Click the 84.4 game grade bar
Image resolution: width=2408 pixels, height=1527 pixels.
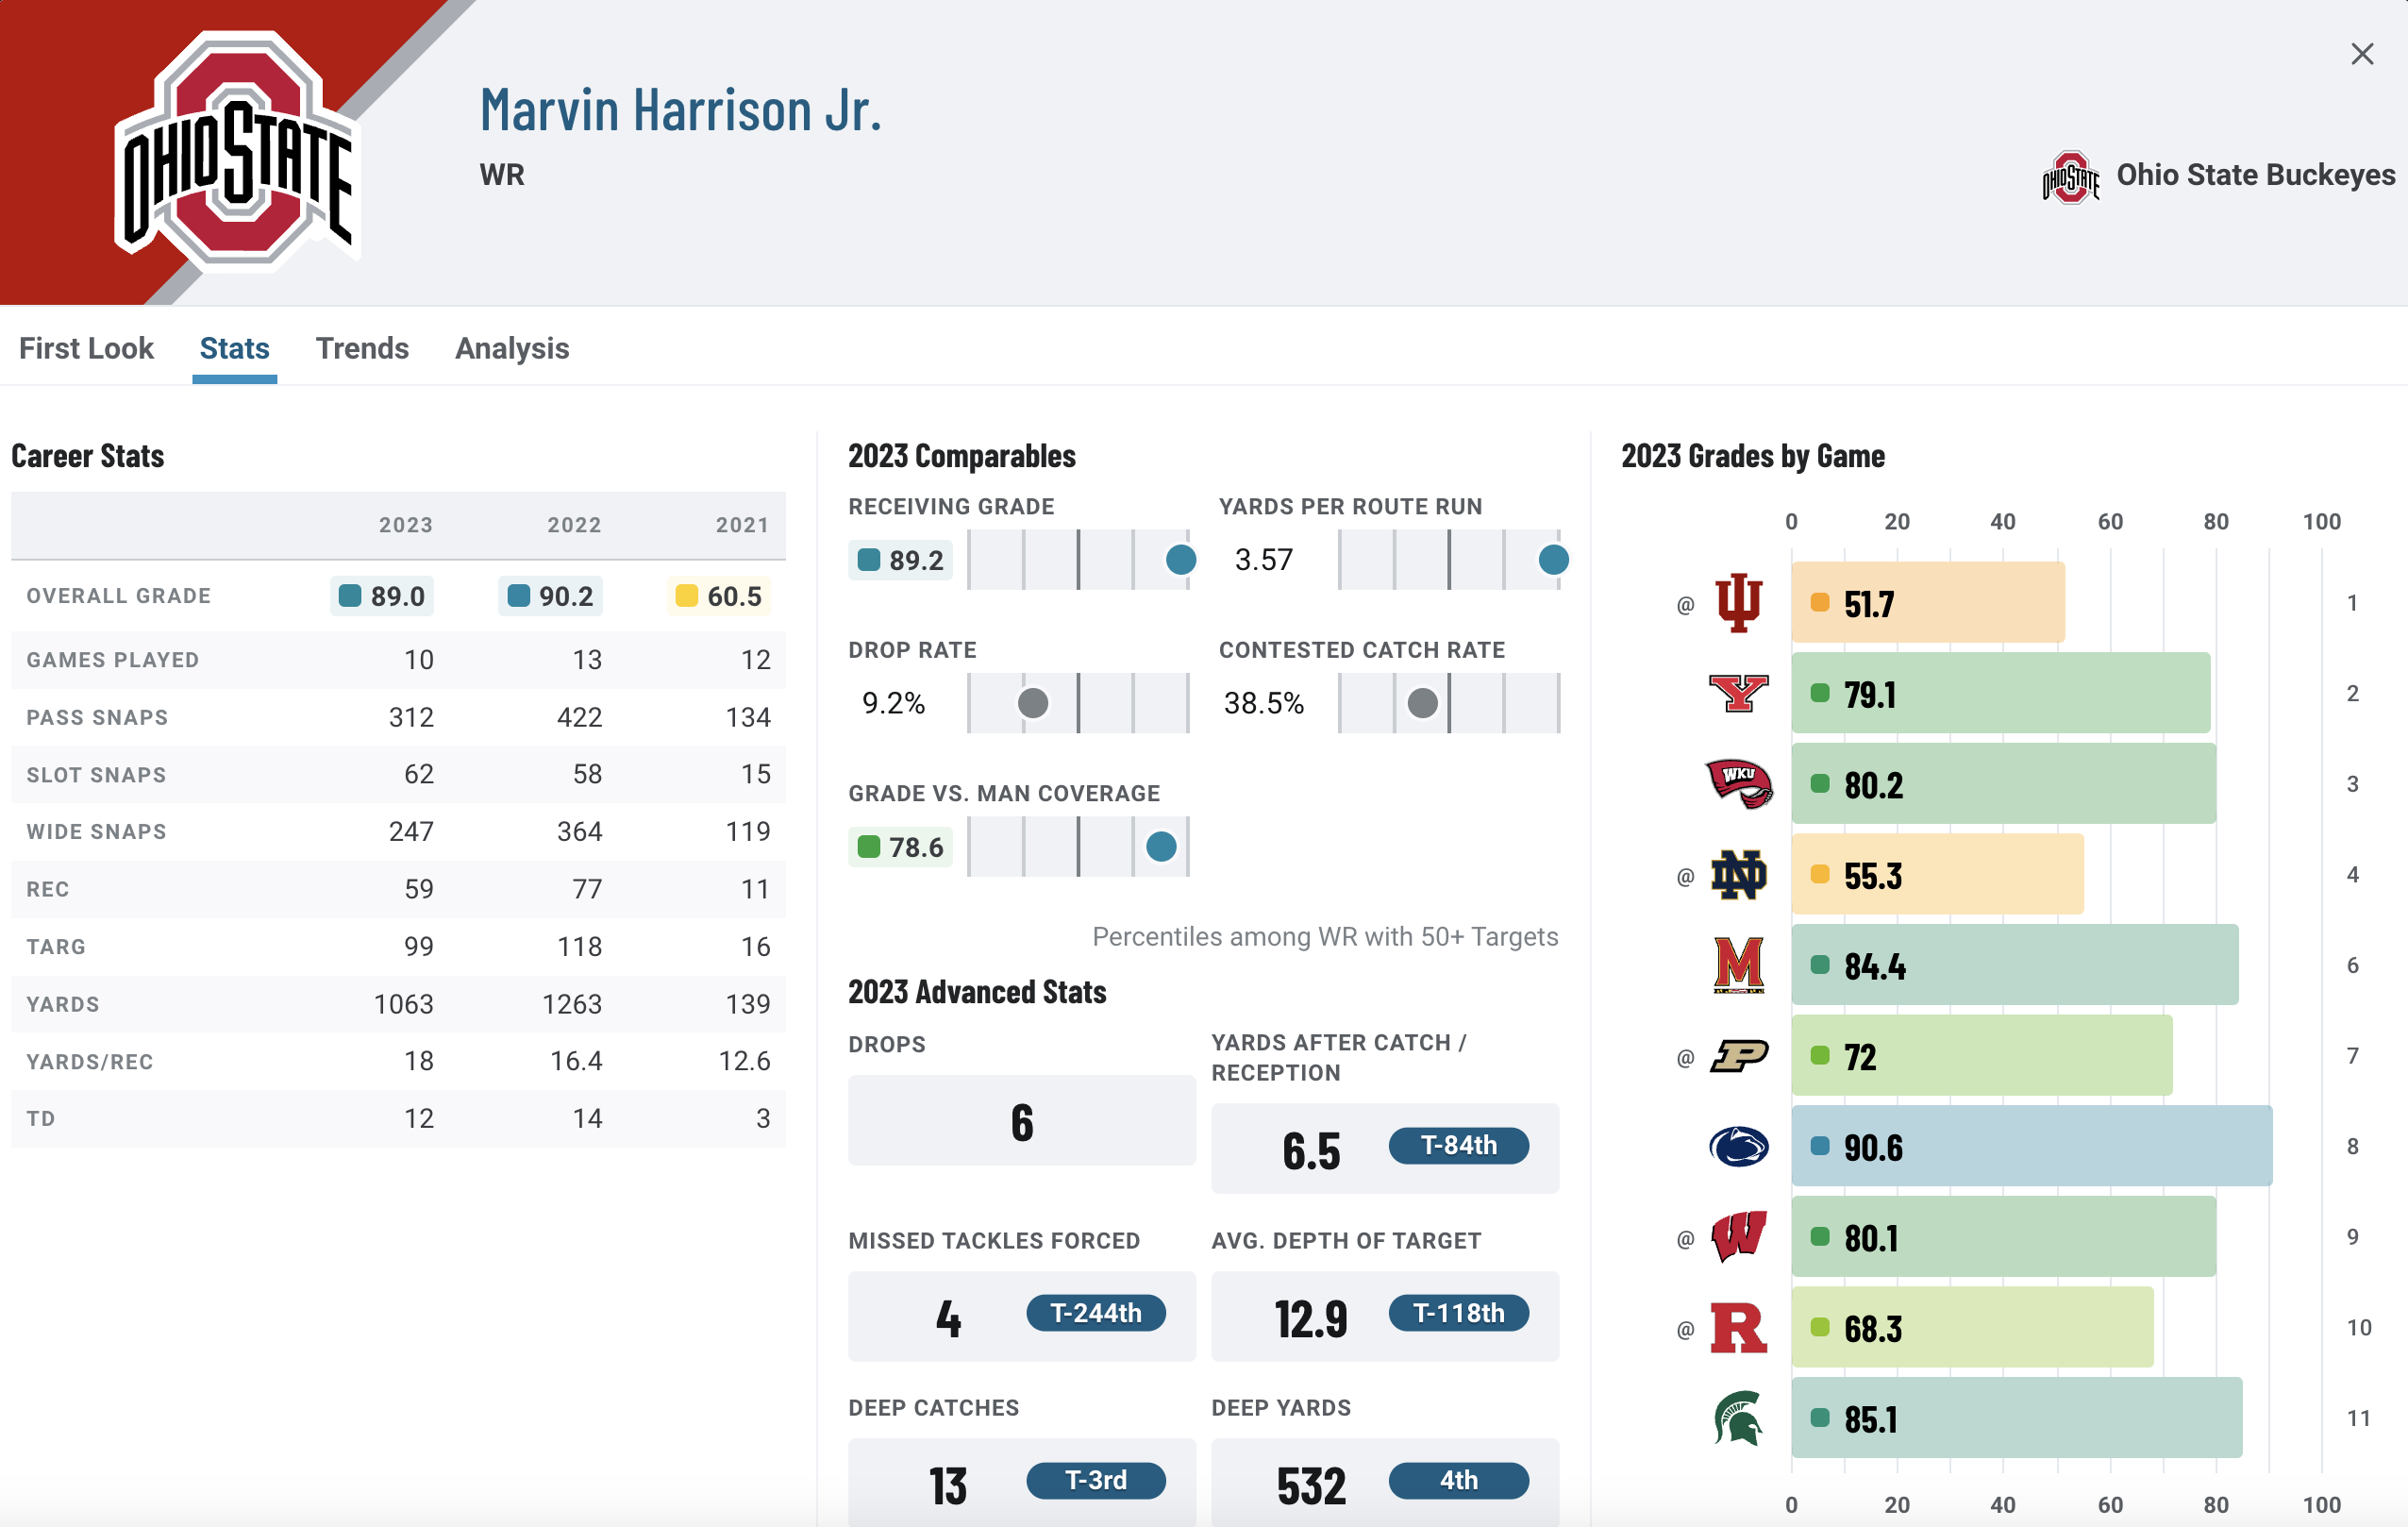pos(2014,965)
